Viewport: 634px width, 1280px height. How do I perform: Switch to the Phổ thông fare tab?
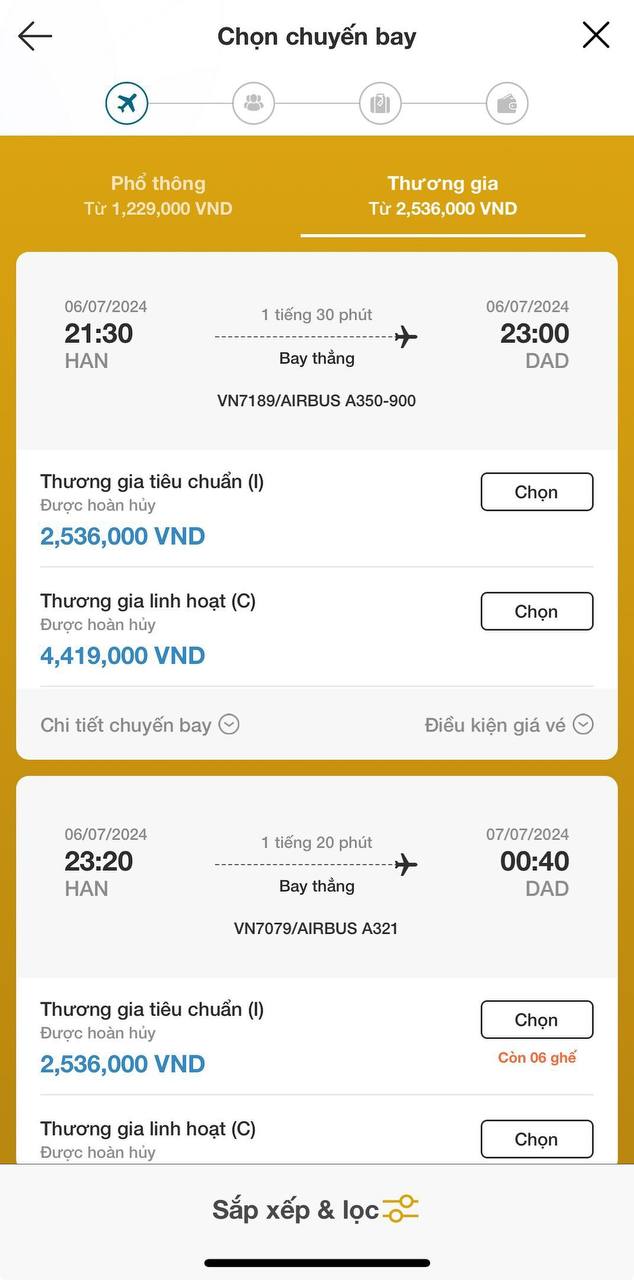(x=158, y=196)
